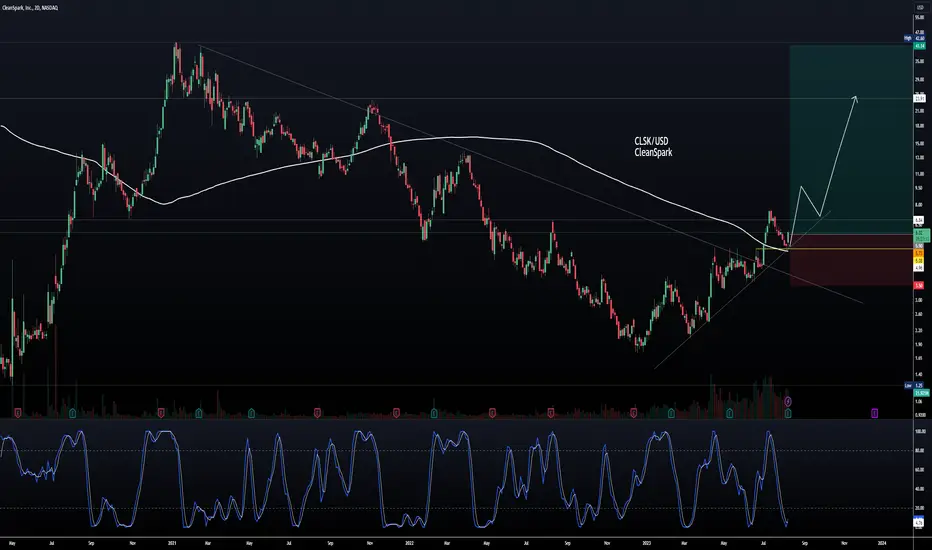Click the 2022 label on the time axis
Screen dimensions: 932x550
(409, 543)
